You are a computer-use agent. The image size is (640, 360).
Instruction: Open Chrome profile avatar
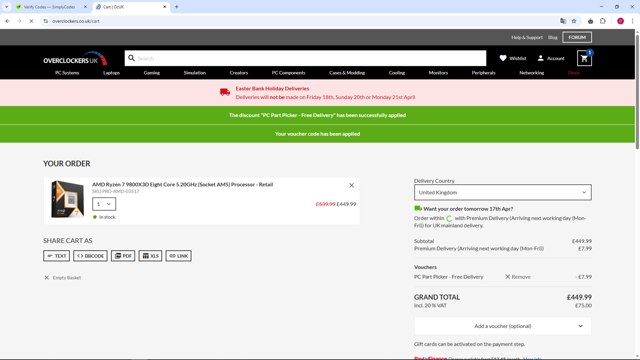click(620, 21)
